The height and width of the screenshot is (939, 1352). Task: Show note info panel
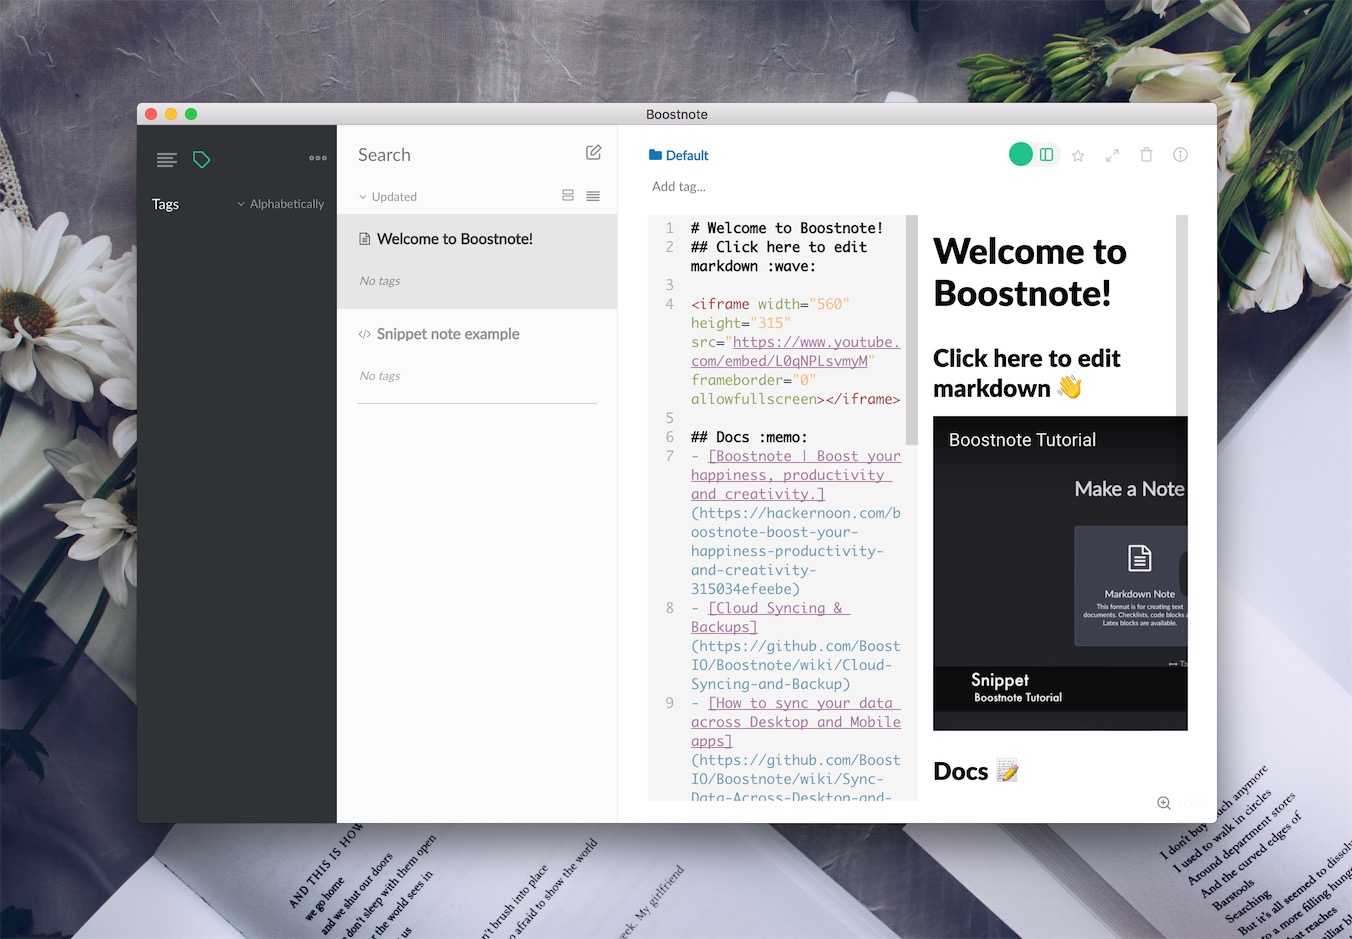[1180, 155]
